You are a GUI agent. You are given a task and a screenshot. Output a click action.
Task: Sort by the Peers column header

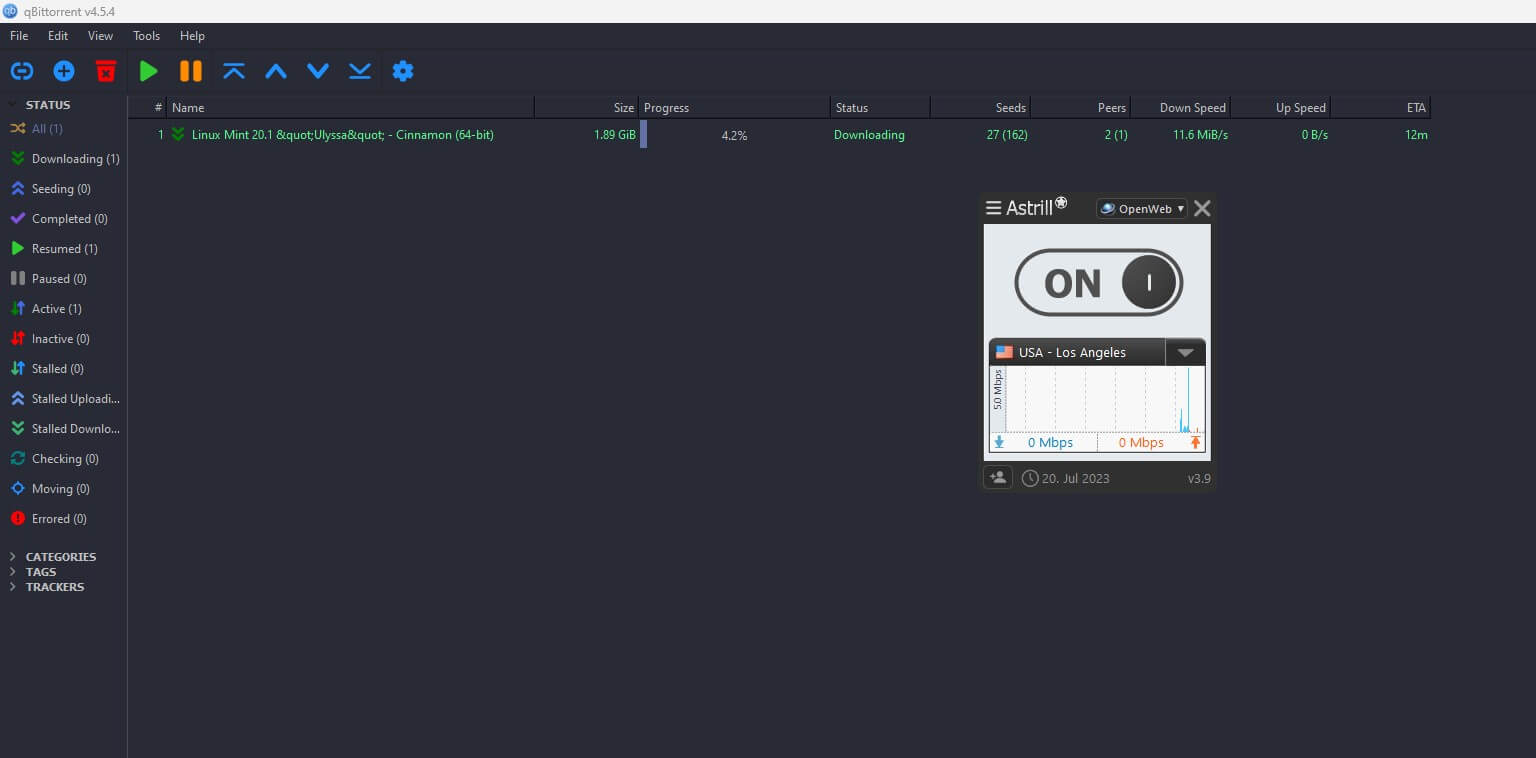click(x=1080, y=108)
